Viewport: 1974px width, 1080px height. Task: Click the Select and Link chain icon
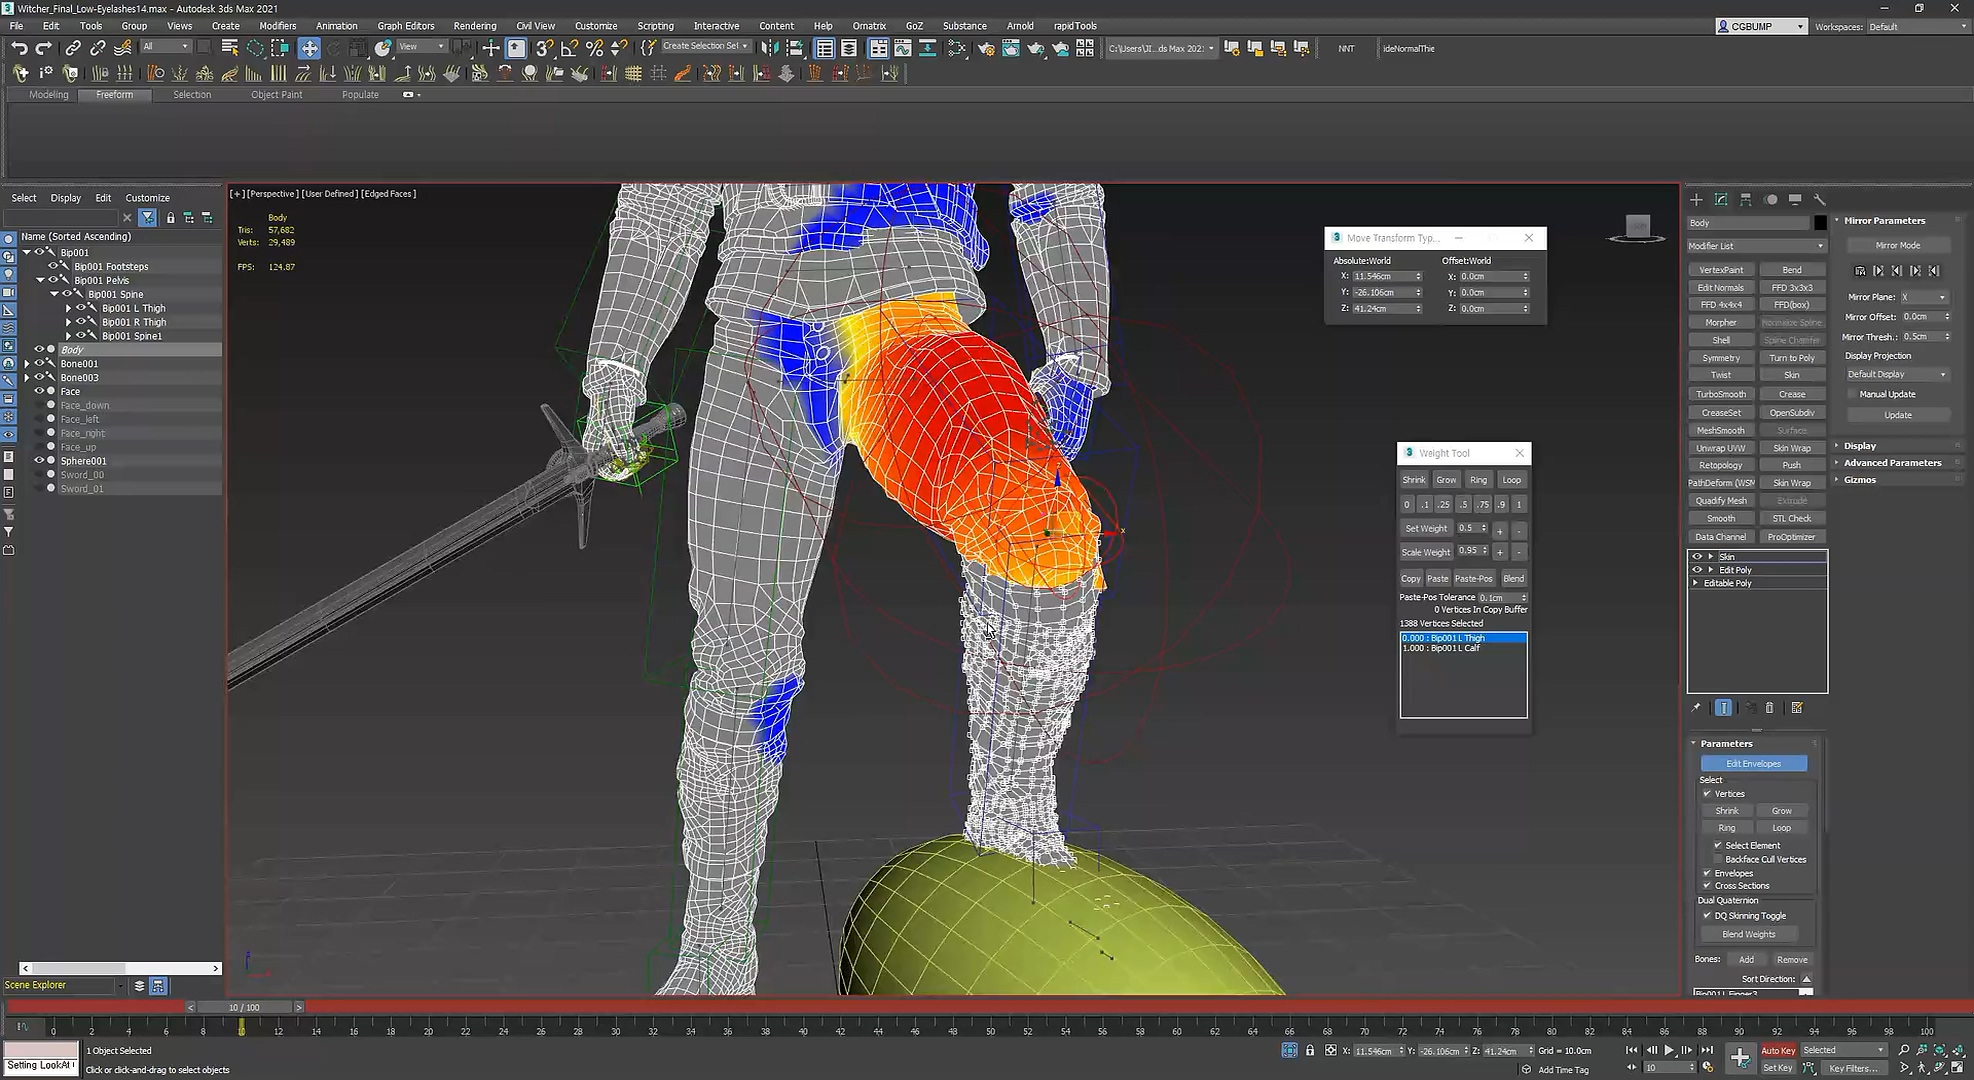pos(73,48)
